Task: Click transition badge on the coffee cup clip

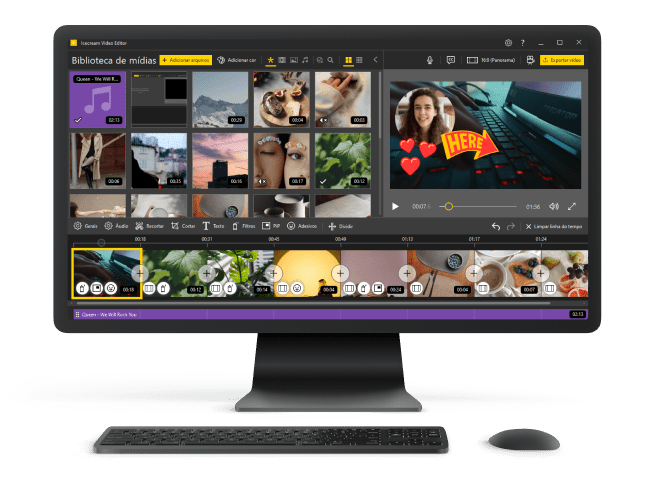Action: pos(483,288)
